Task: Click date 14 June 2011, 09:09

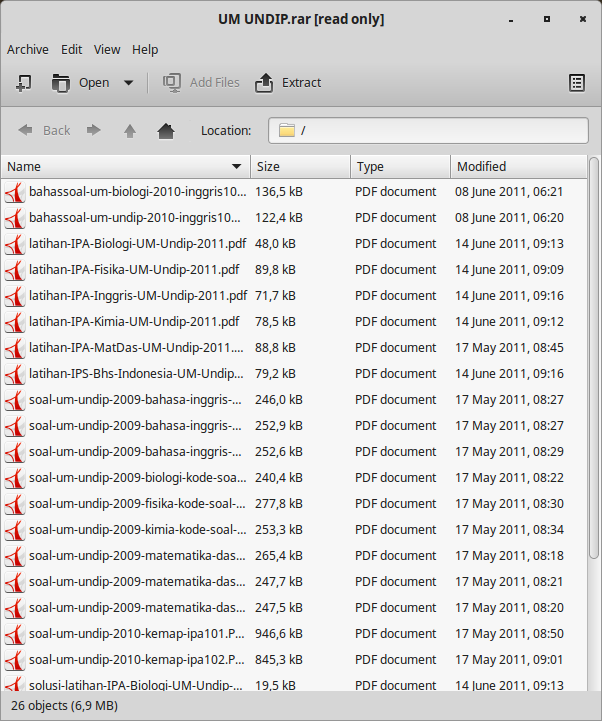Action: pyautogui.click(x=509, y=269)
